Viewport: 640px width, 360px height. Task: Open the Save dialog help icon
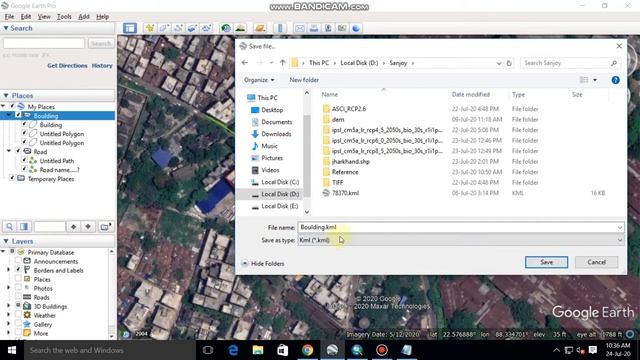(x=616, y=80)
